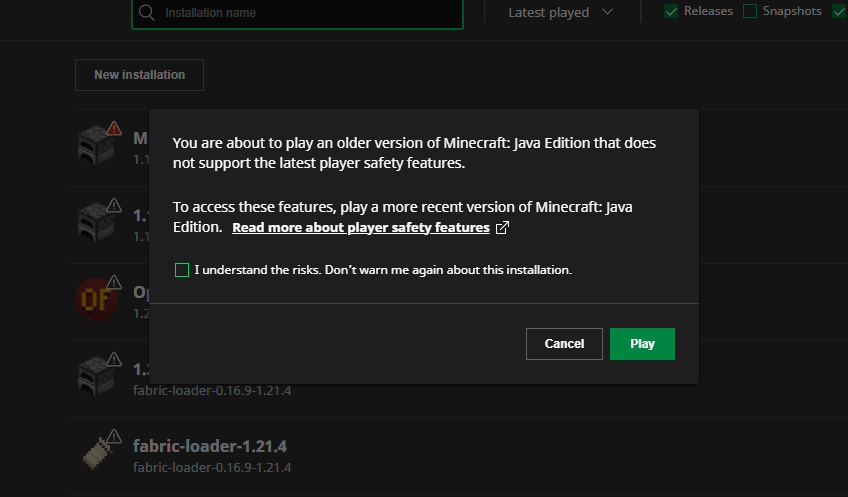Open the Latest played sort dropdown

[x=561, y=12]
